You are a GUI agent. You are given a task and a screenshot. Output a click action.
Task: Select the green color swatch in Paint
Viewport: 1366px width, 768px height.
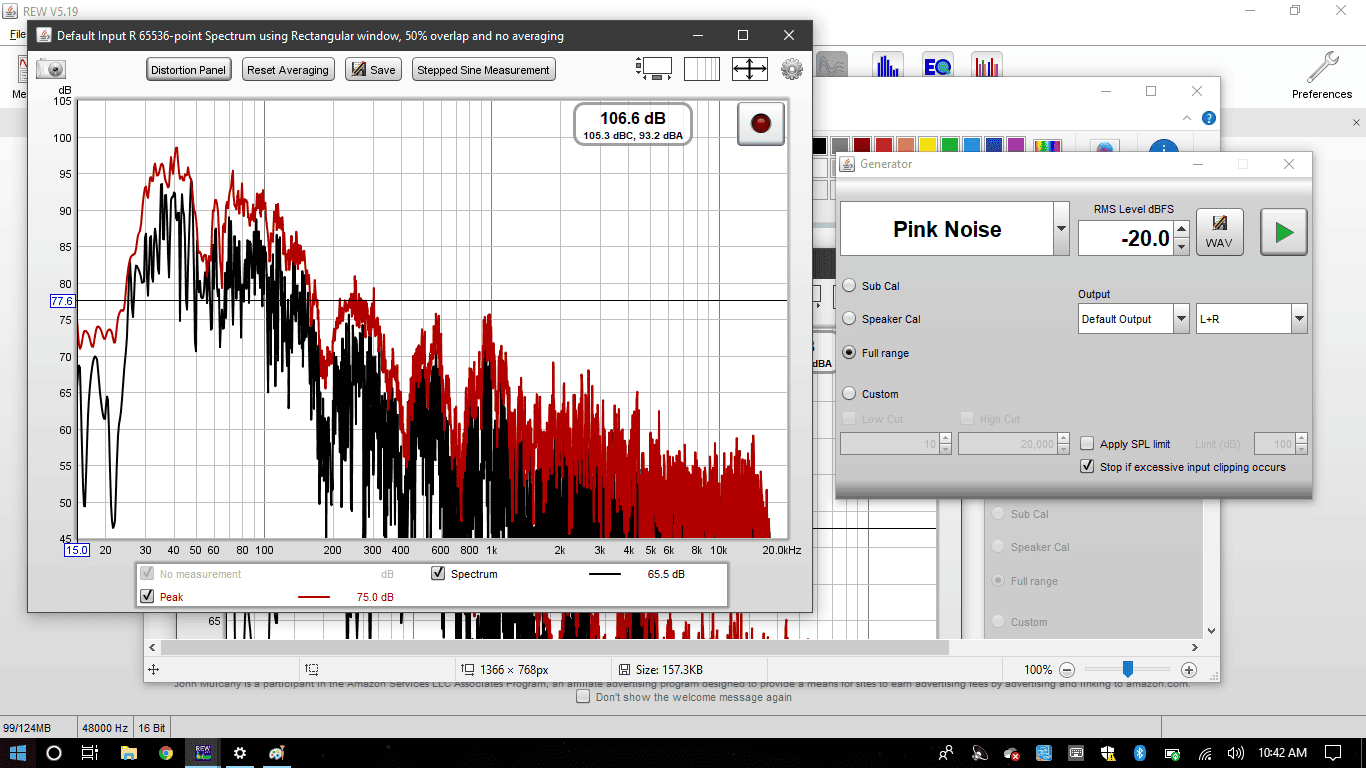point(949,146)
